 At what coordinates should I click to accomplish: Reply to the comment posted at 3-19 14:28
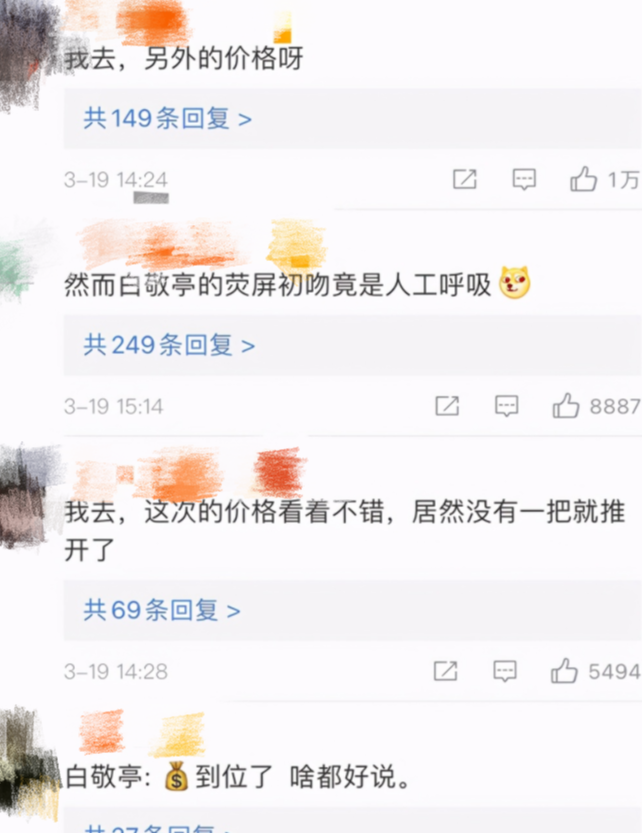(505, 671)
